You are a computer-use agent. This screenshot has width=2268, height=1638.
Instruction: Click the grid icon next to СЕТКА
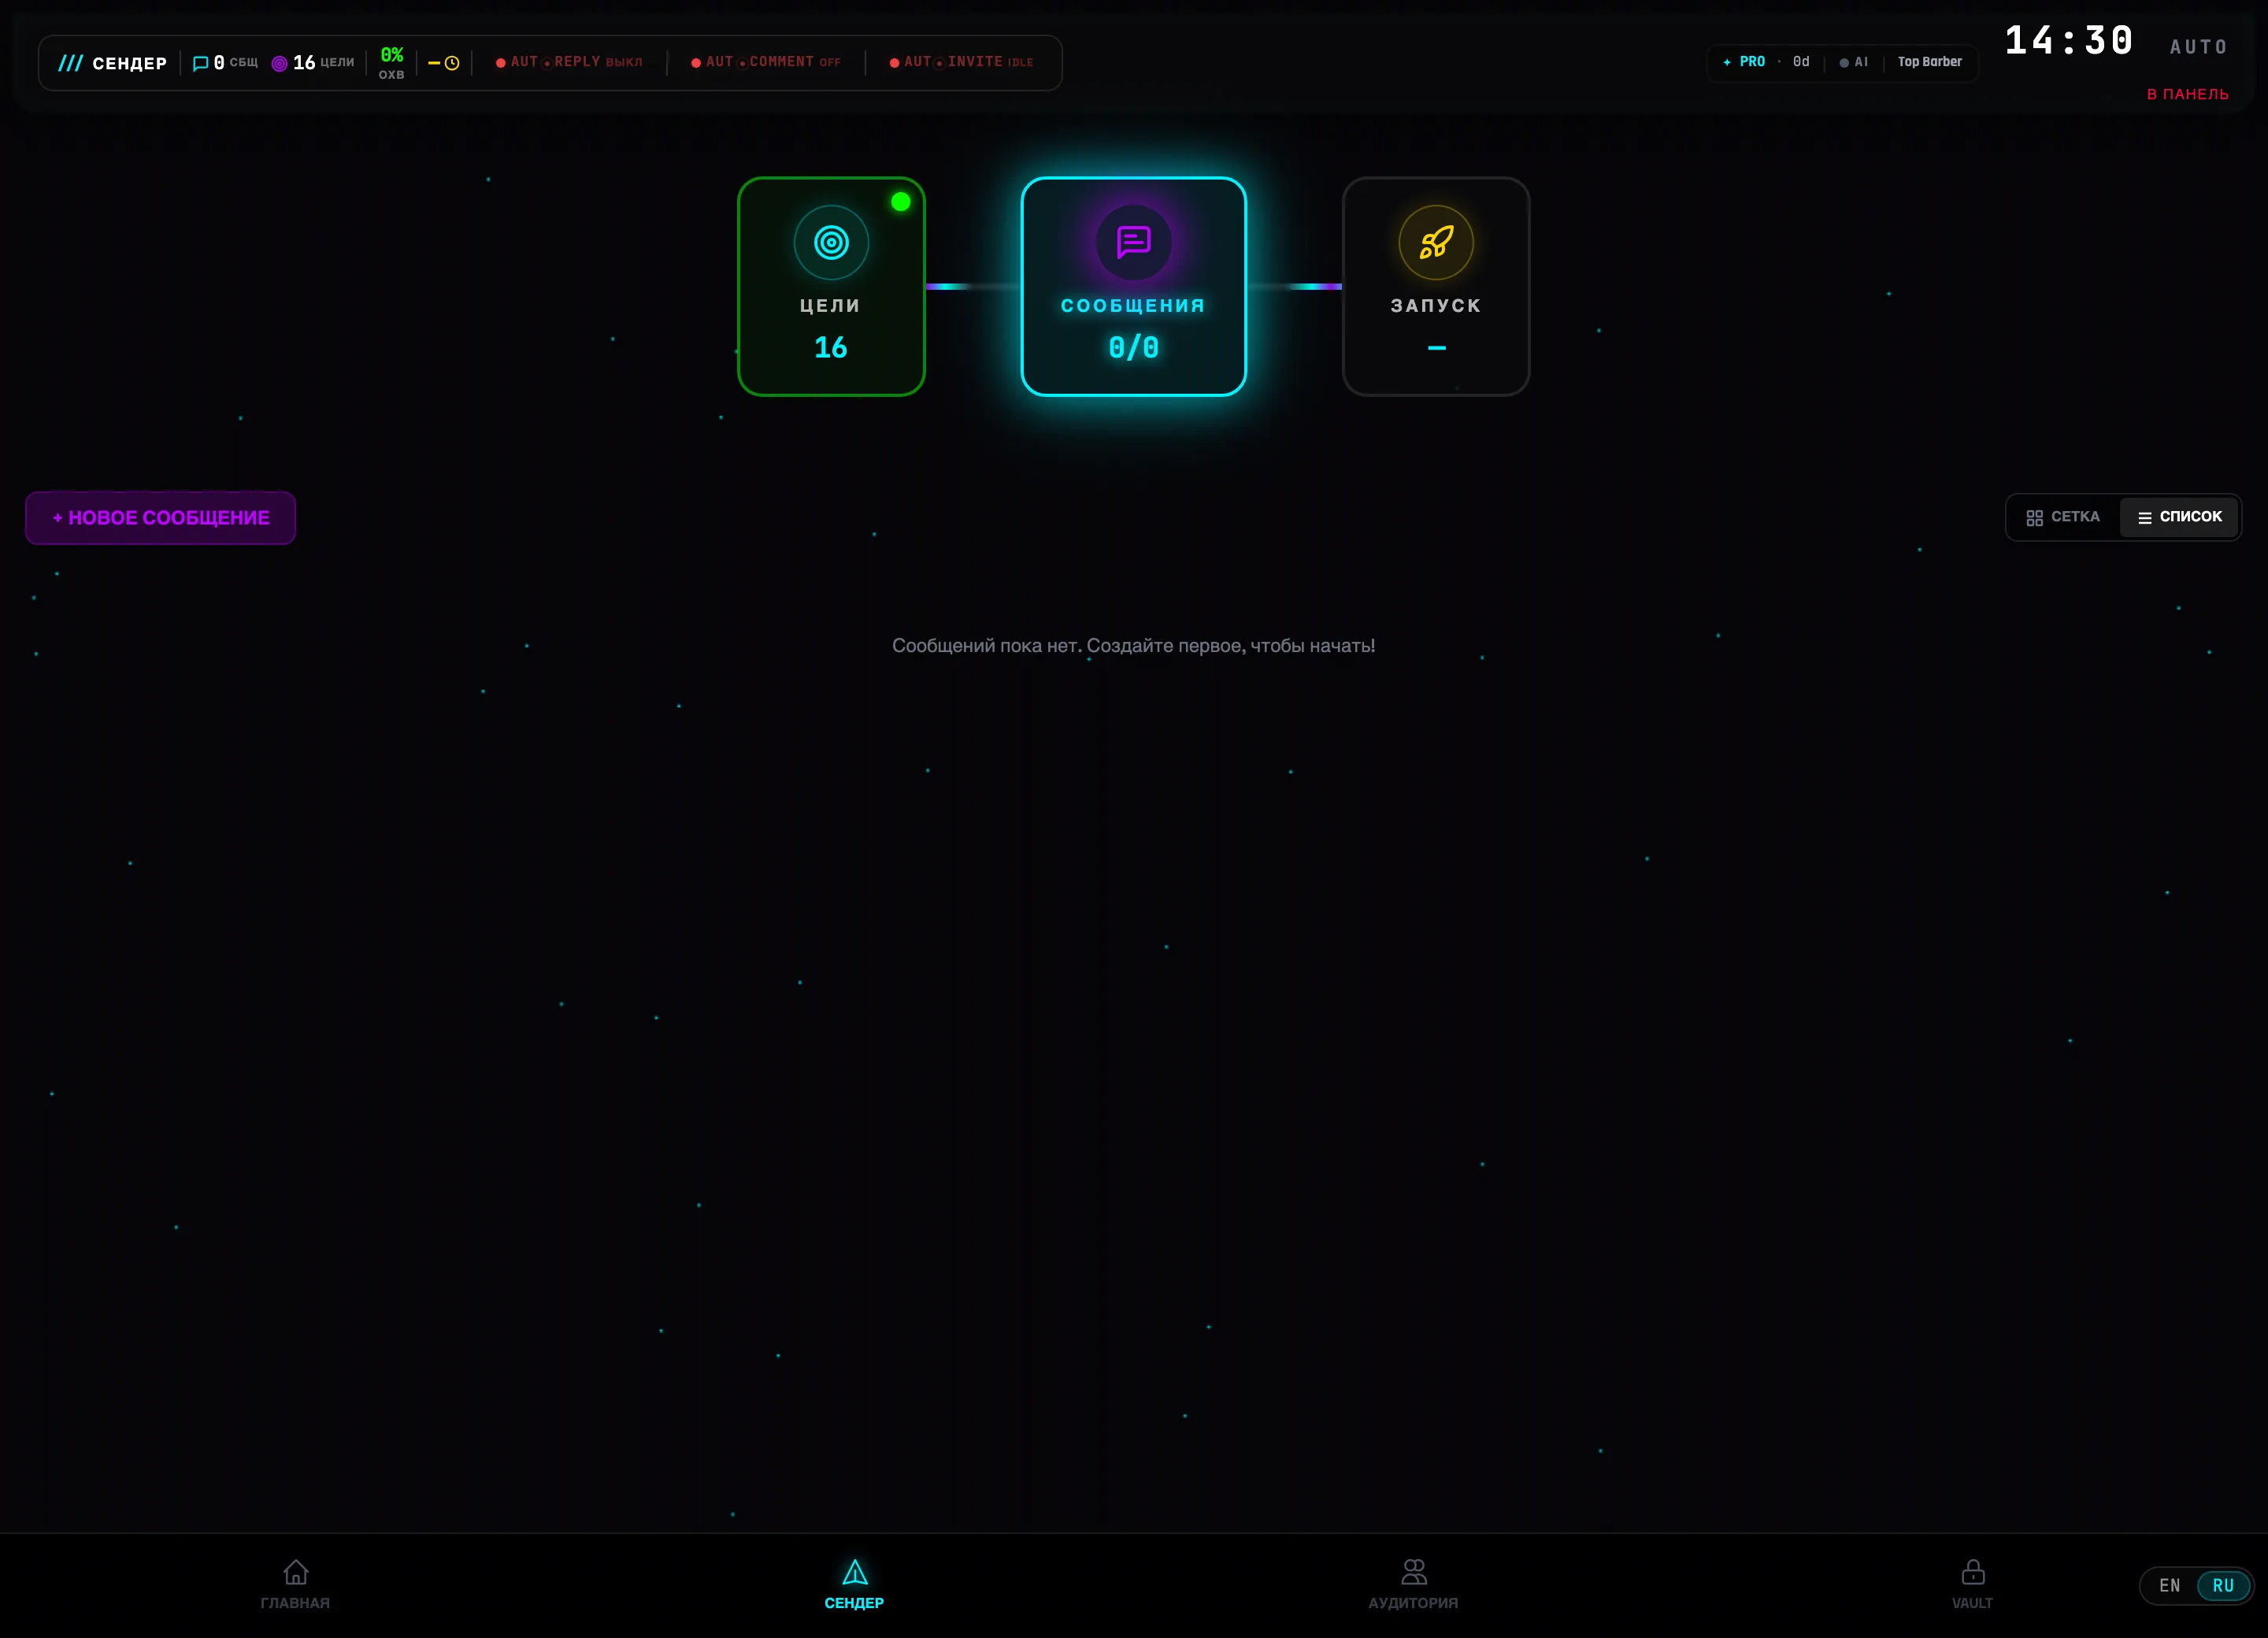click(x=2034, y=518)
